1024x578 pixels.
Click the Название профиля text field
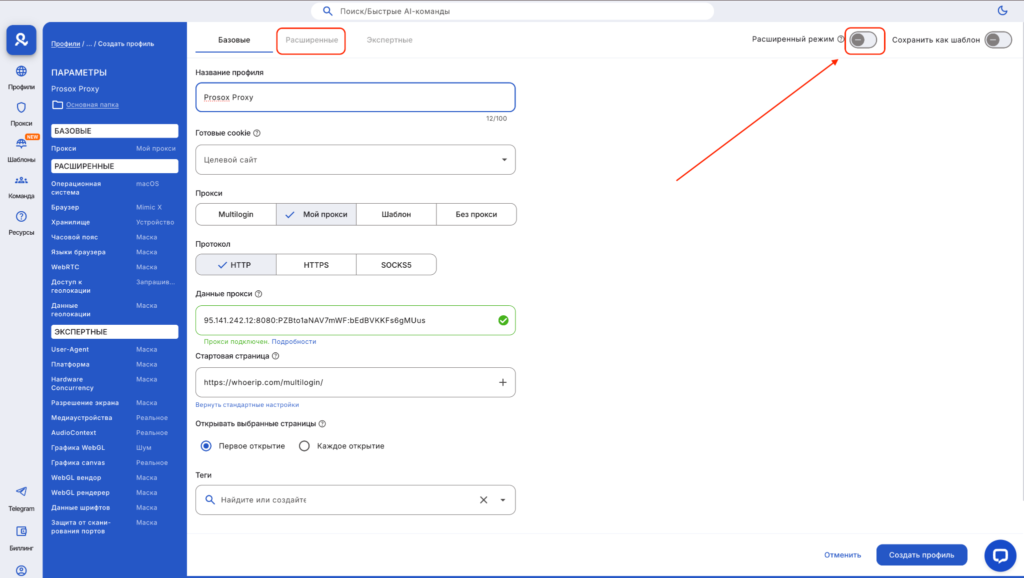[355, 97]
